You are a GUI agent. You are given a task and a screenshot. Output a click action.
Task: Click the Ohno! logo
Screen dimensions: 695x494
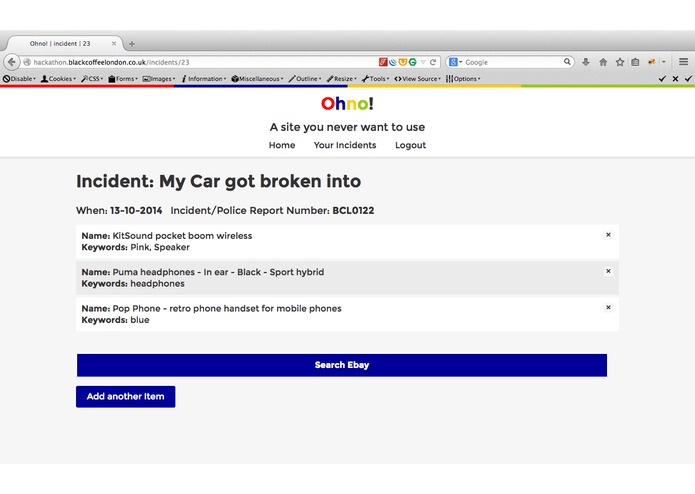pos(348,104)
